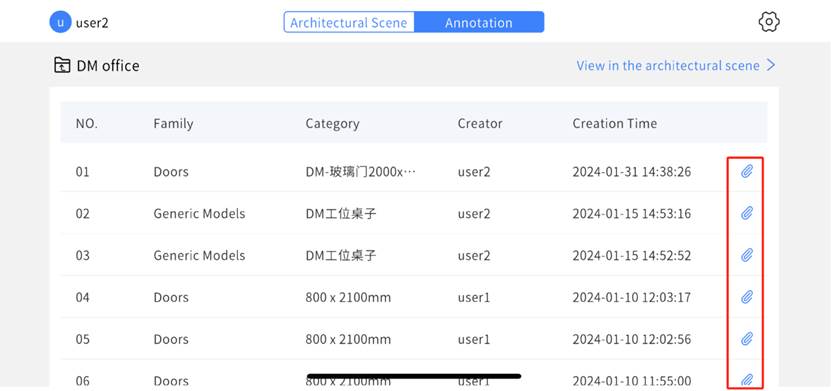Open attachment for row 04 Doors
The width and height of the screenshot is (831, 391).
(747, 297)
